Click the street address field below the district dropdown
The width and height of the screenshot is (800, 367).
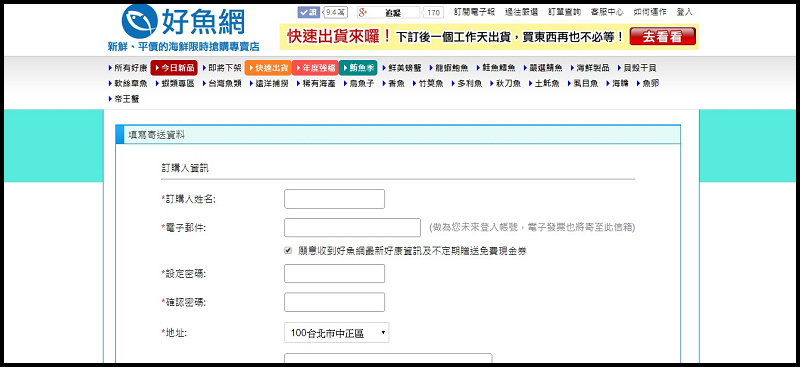388,359
